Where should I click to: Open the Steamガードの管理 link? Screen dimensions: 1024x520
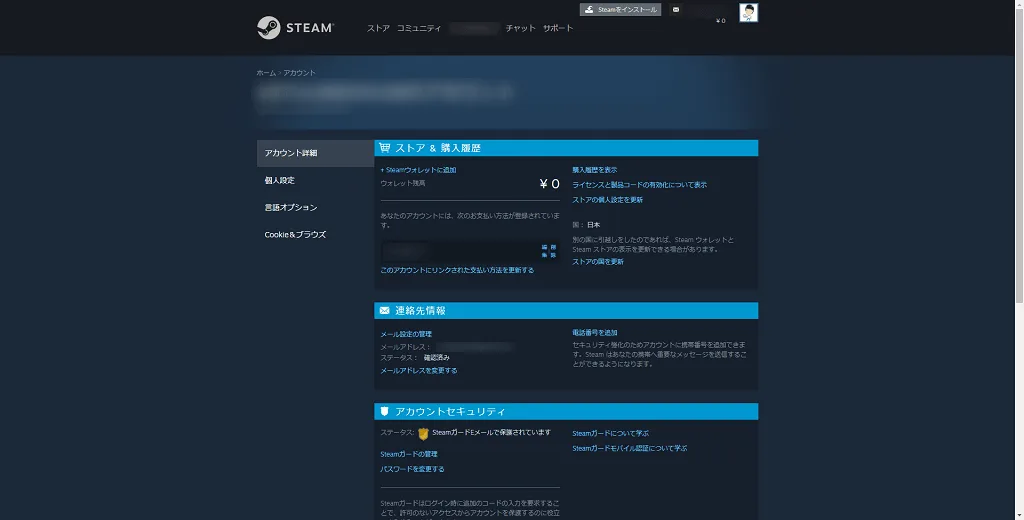pyautogui.click(x=409, y=454)
